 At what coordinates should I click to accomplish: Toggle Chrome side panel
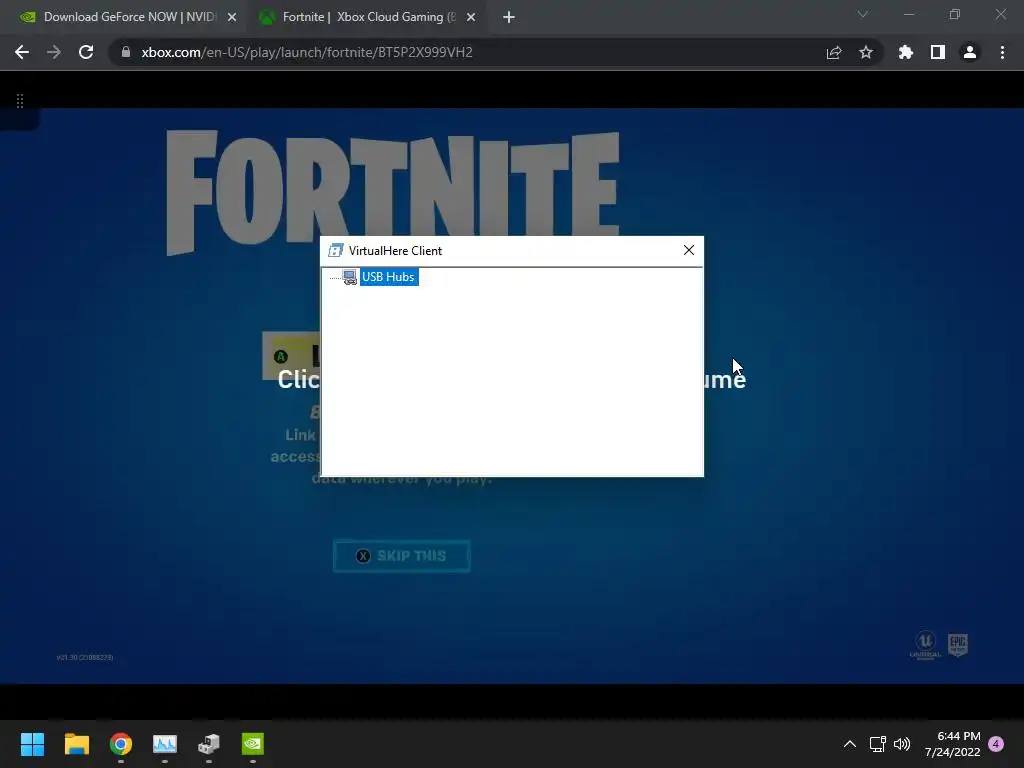[x=938, y=52]
